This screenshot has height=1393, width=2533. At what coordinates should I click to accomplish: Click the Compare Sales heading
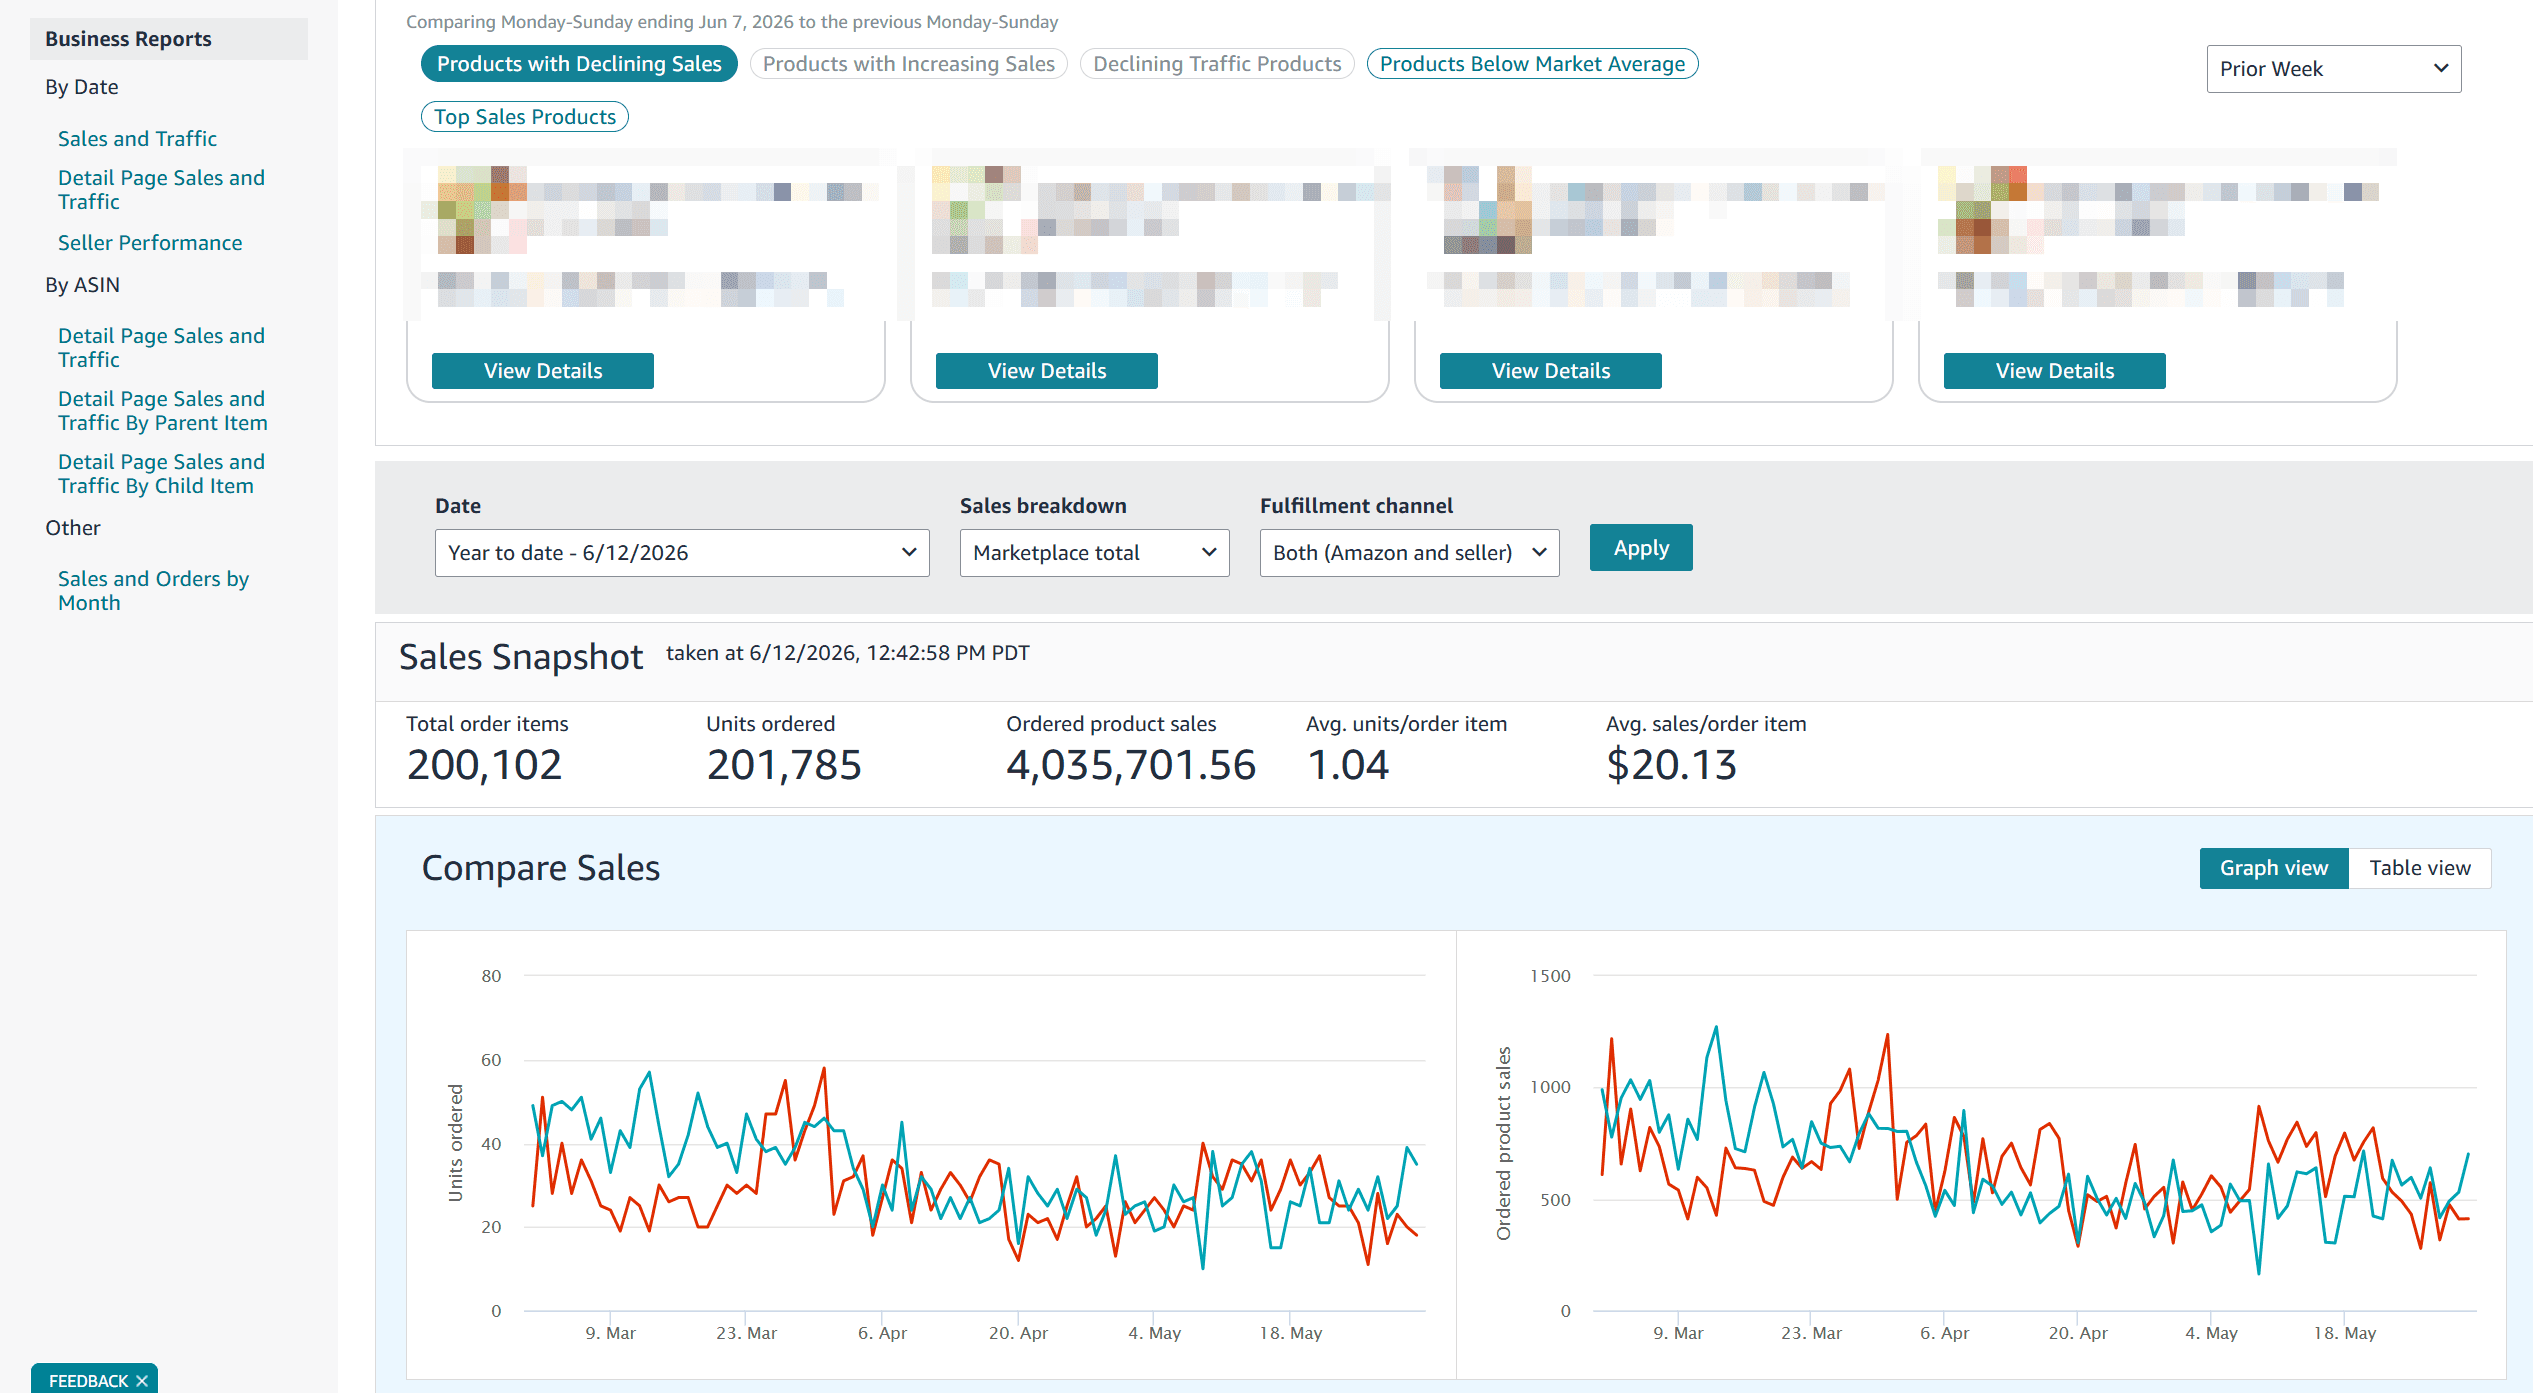pos(541,868)
